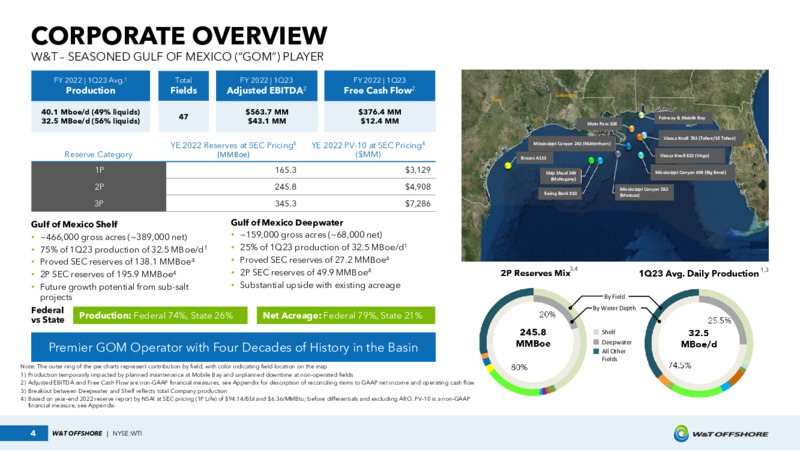Click the Production: Federal 74%, State 26% banner
800x450 pixels.
point(160,315)
